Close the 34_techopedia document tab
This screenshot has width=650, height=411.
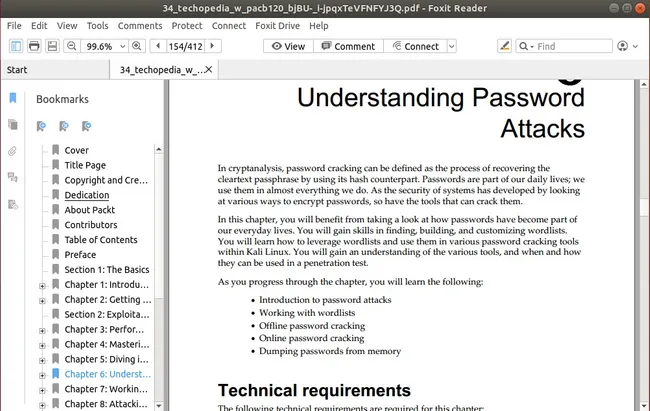pos(209,69)
